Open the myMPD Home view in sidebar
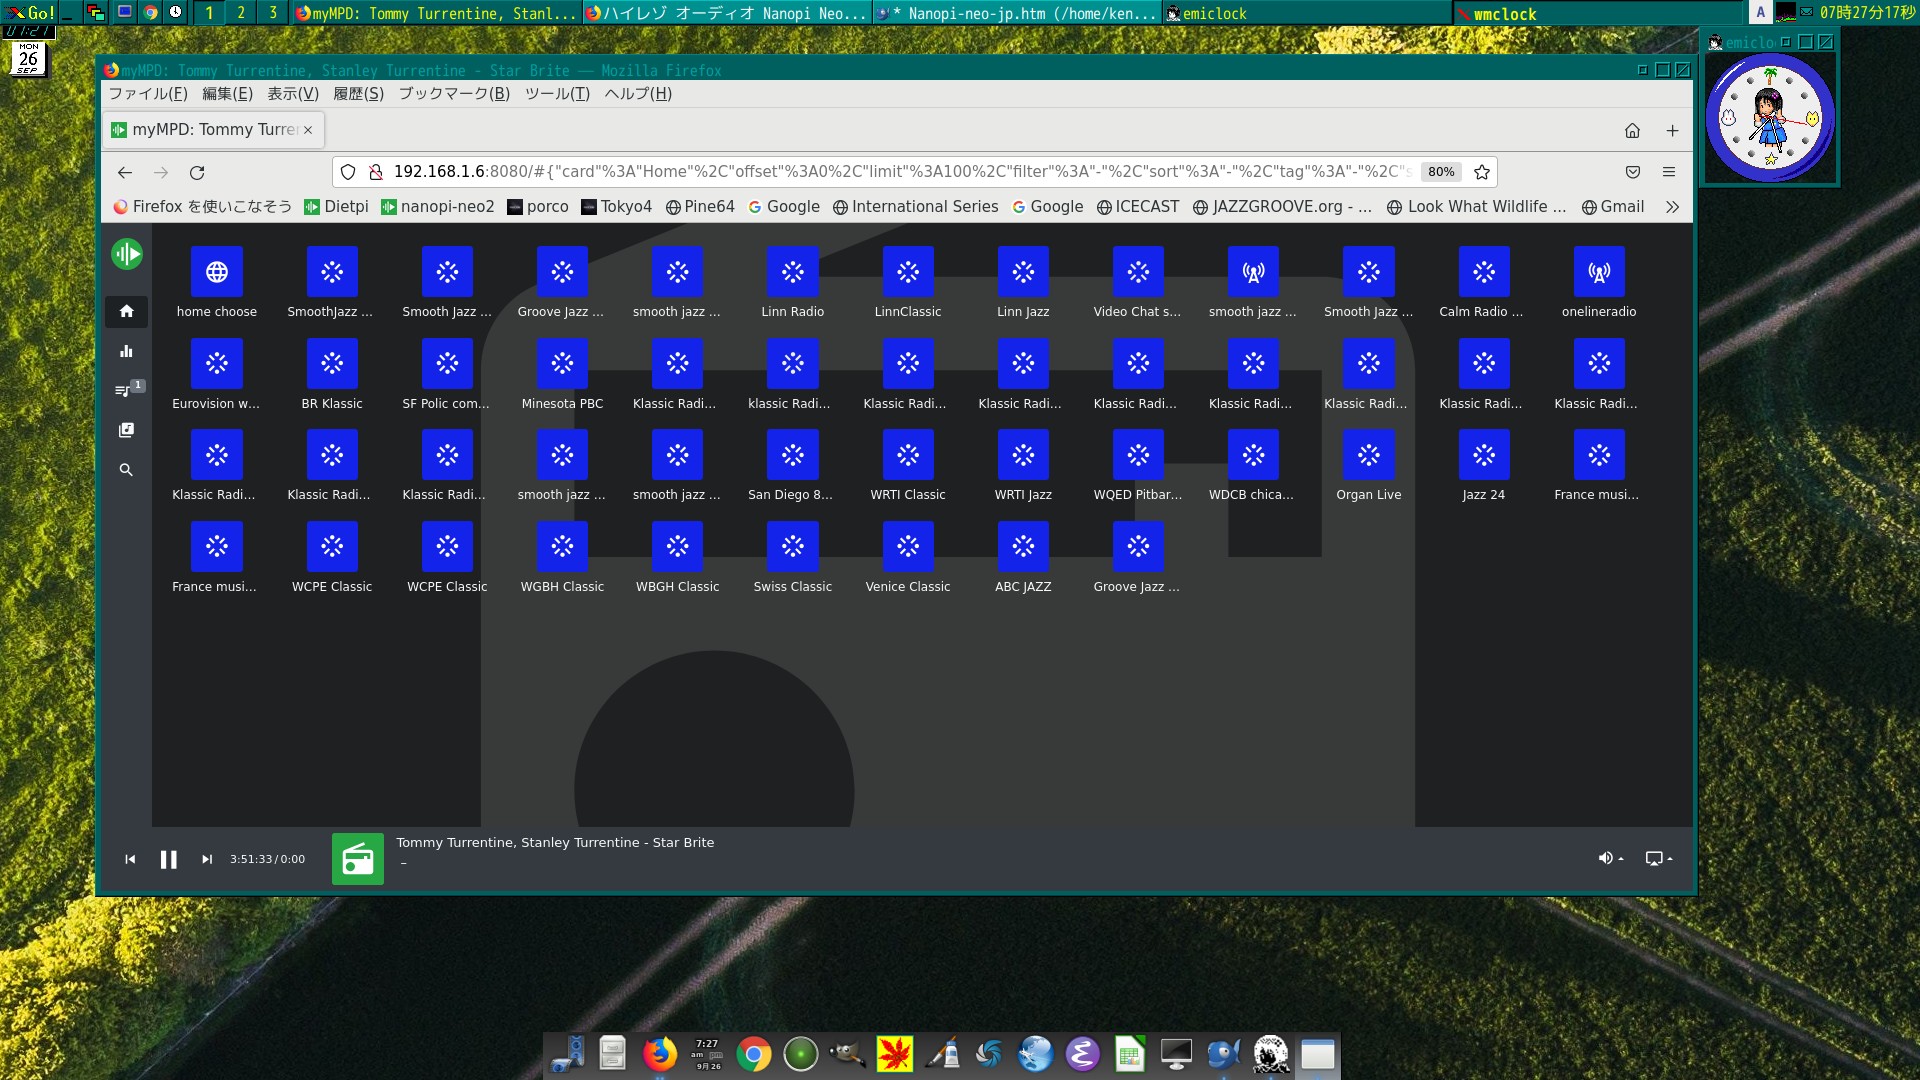 point(126,311)
